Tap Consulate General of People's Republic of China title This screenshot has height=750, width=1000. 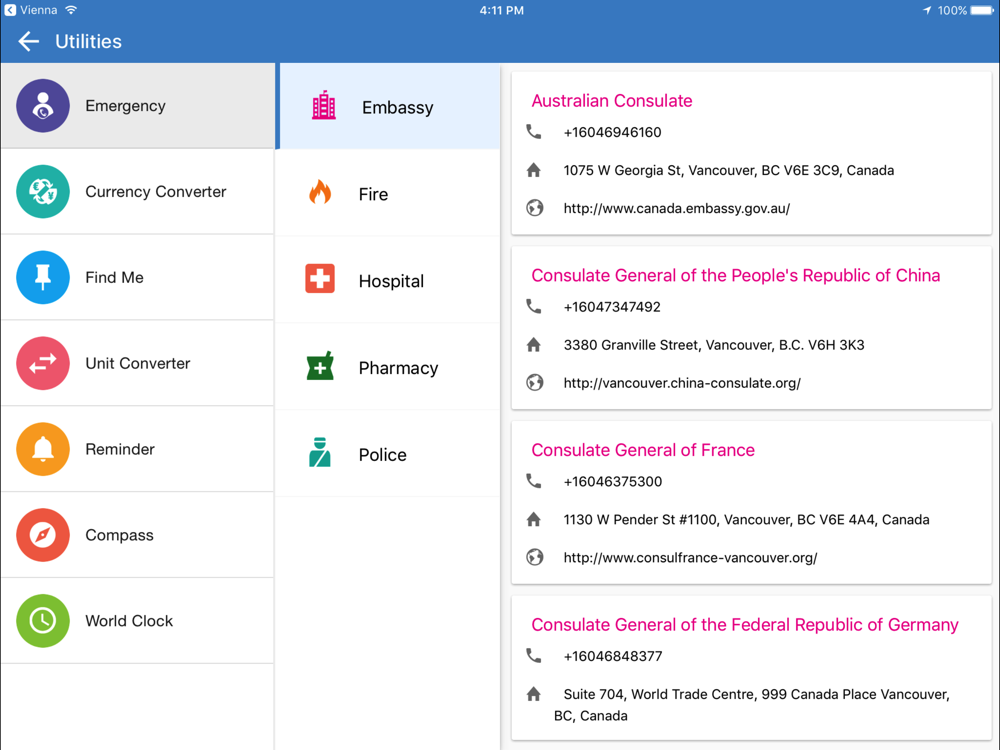pos(735,276)
